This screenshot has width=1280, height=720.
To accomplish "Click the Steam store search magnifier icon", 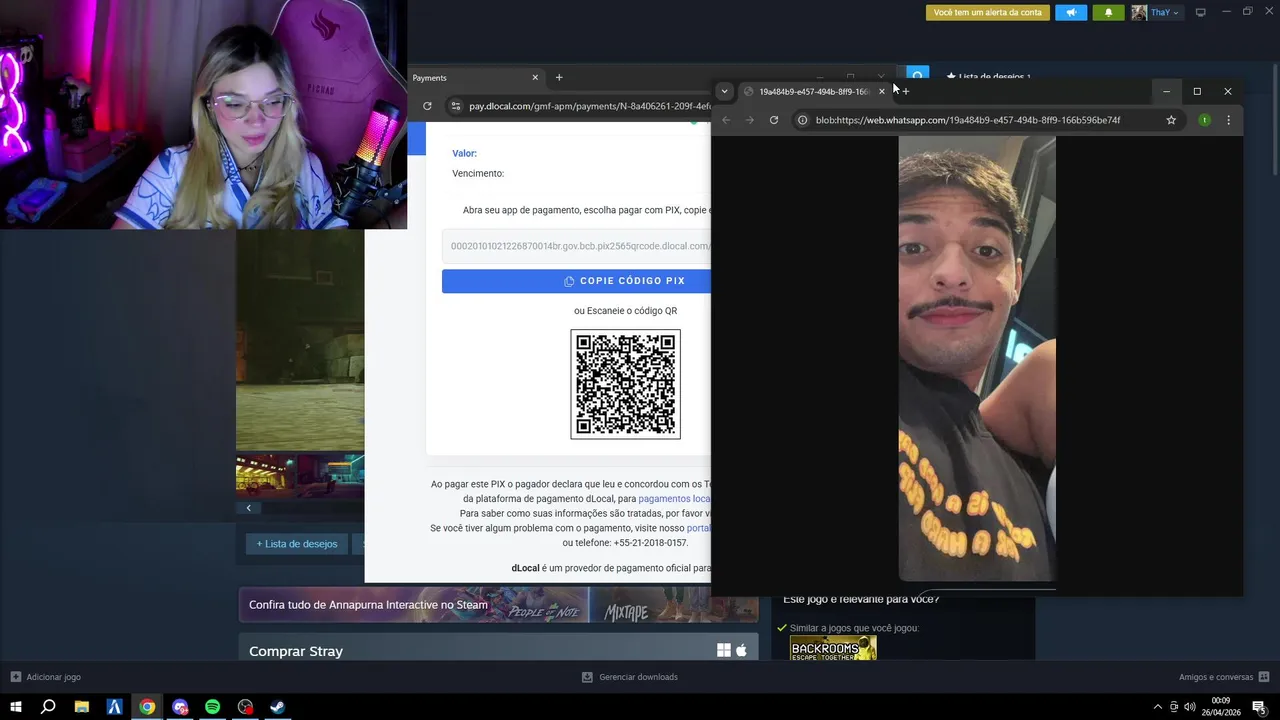I will point(918,74).
